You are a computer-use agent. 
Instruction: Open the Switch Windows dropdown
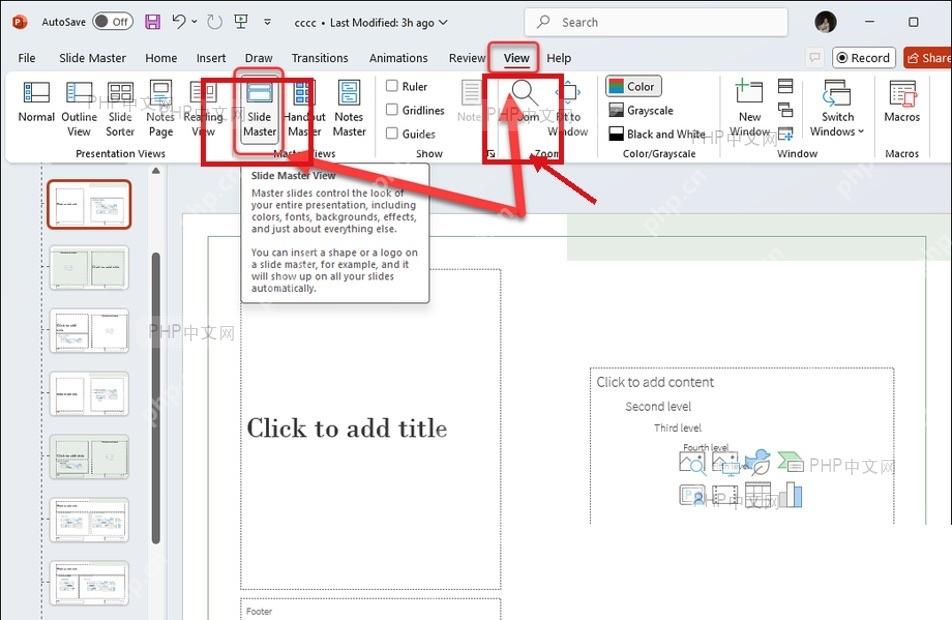click(837, 109)
